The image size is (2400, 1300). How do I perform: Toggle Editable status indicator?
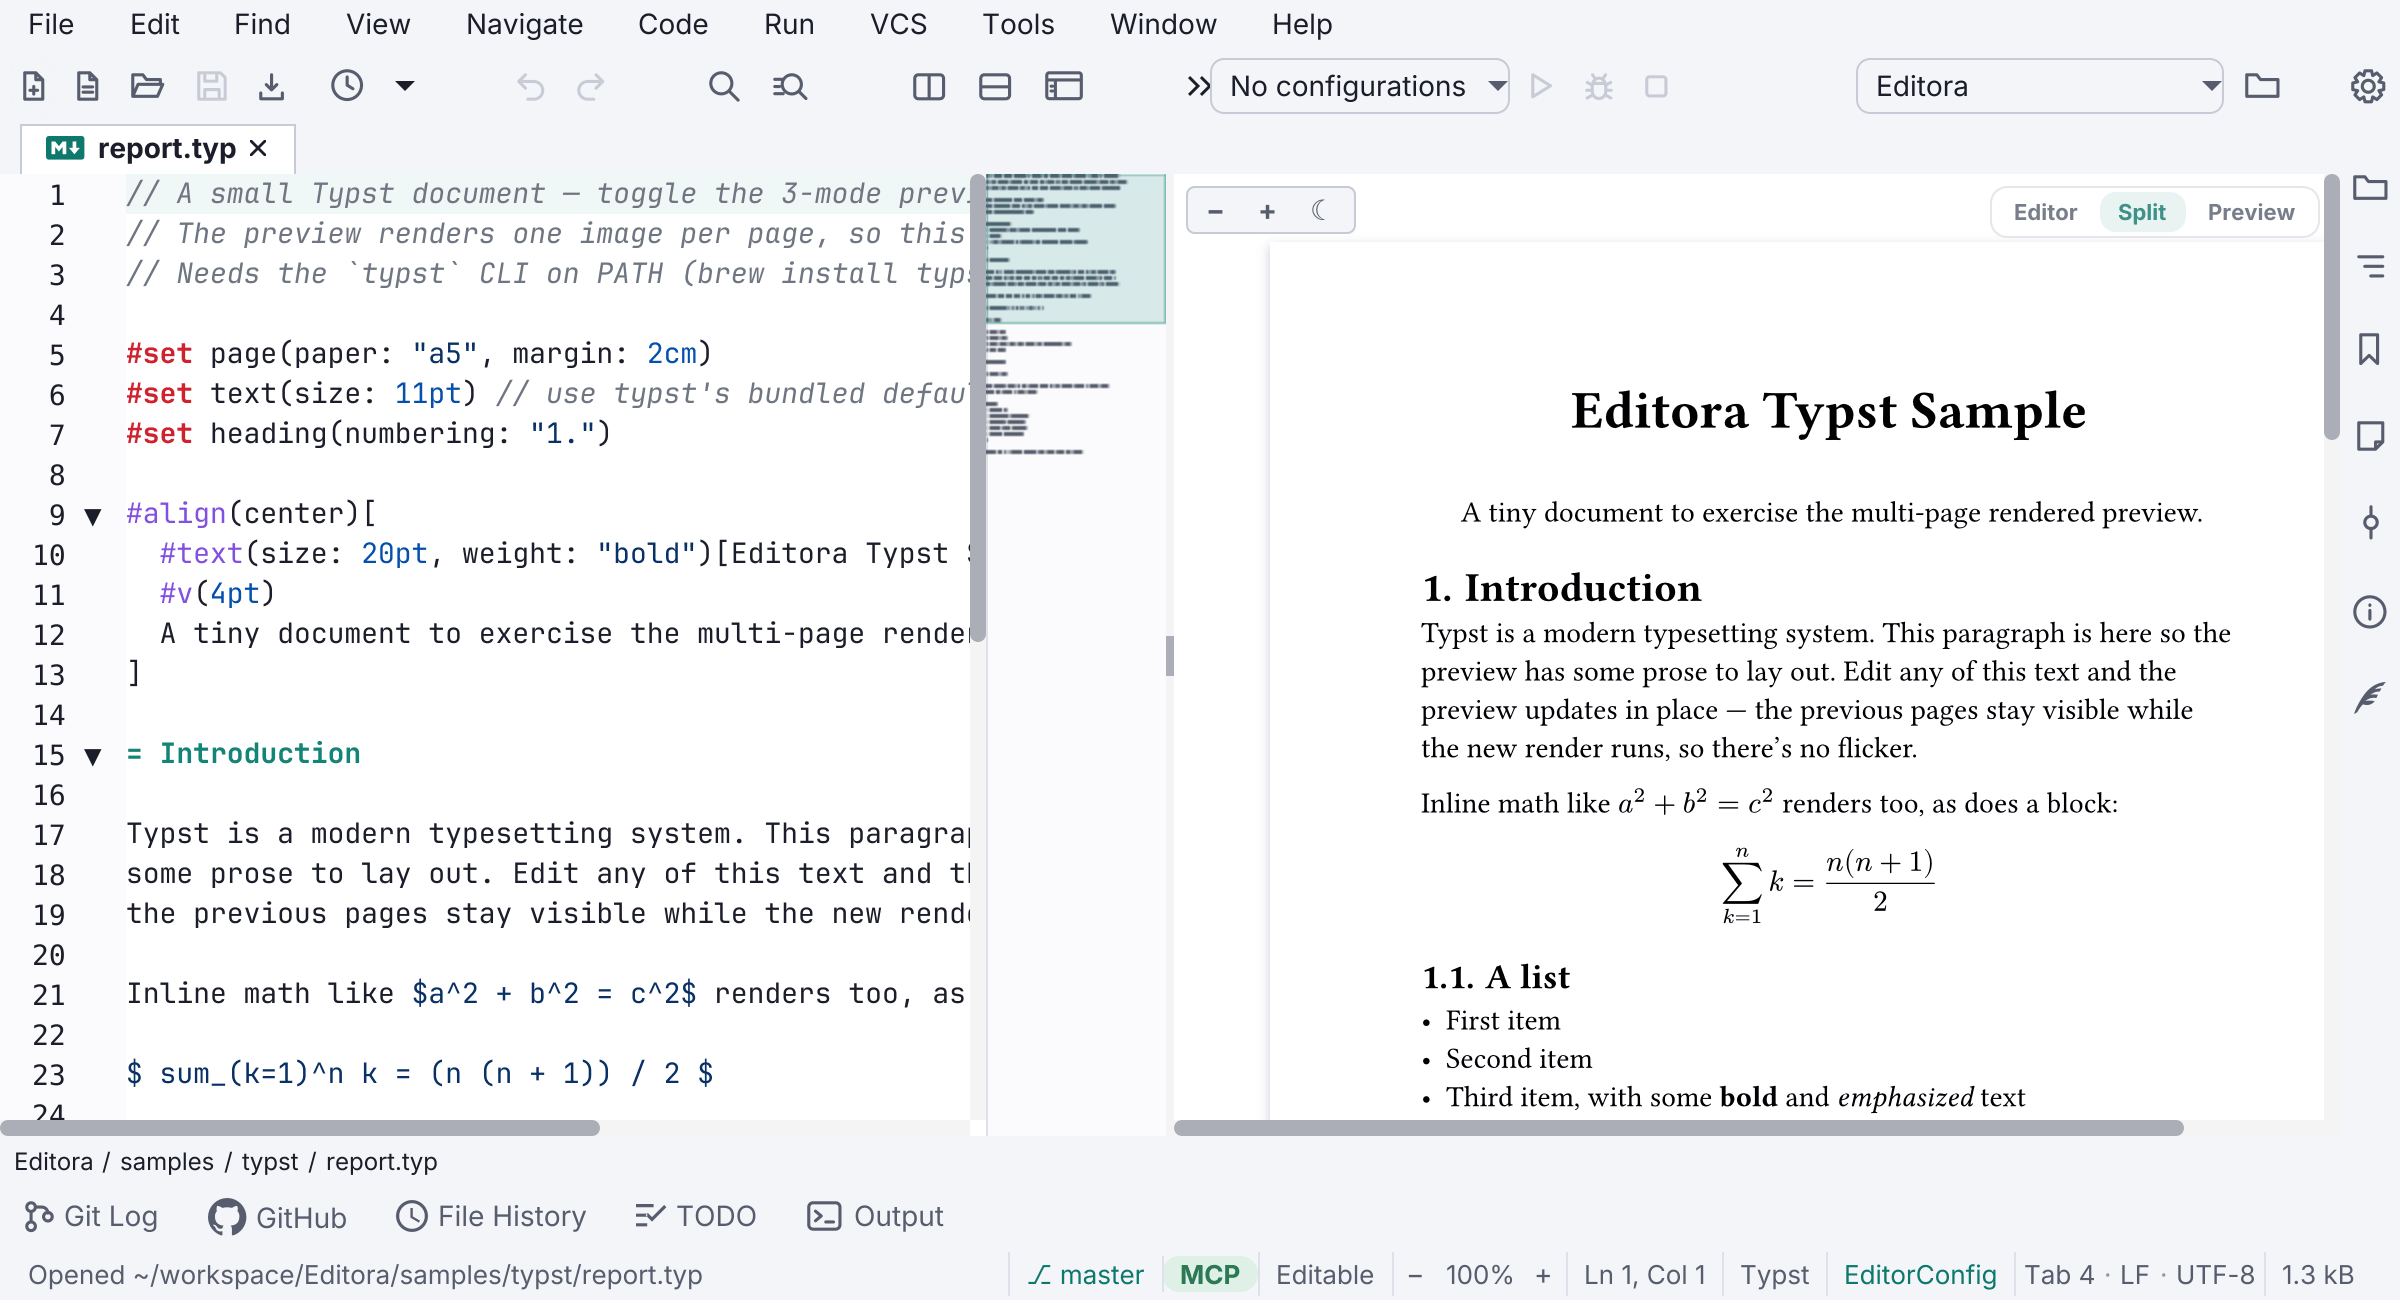tap(1324, 1275)
